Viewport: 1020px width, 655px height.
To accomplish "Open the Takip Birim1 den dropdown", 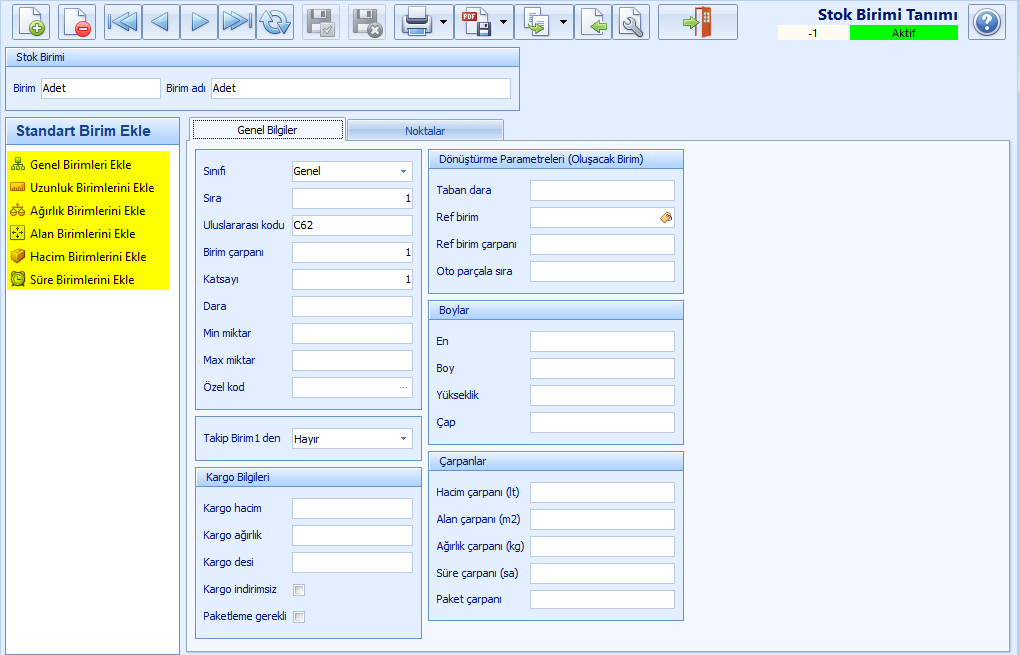I will 403,439.
